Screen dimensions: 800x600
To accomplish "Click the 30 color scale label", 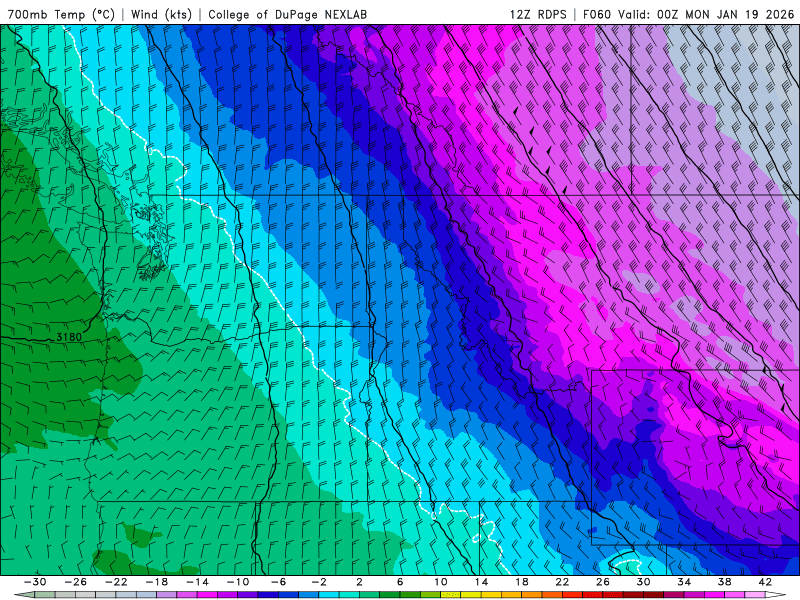I will coord(643,582).
